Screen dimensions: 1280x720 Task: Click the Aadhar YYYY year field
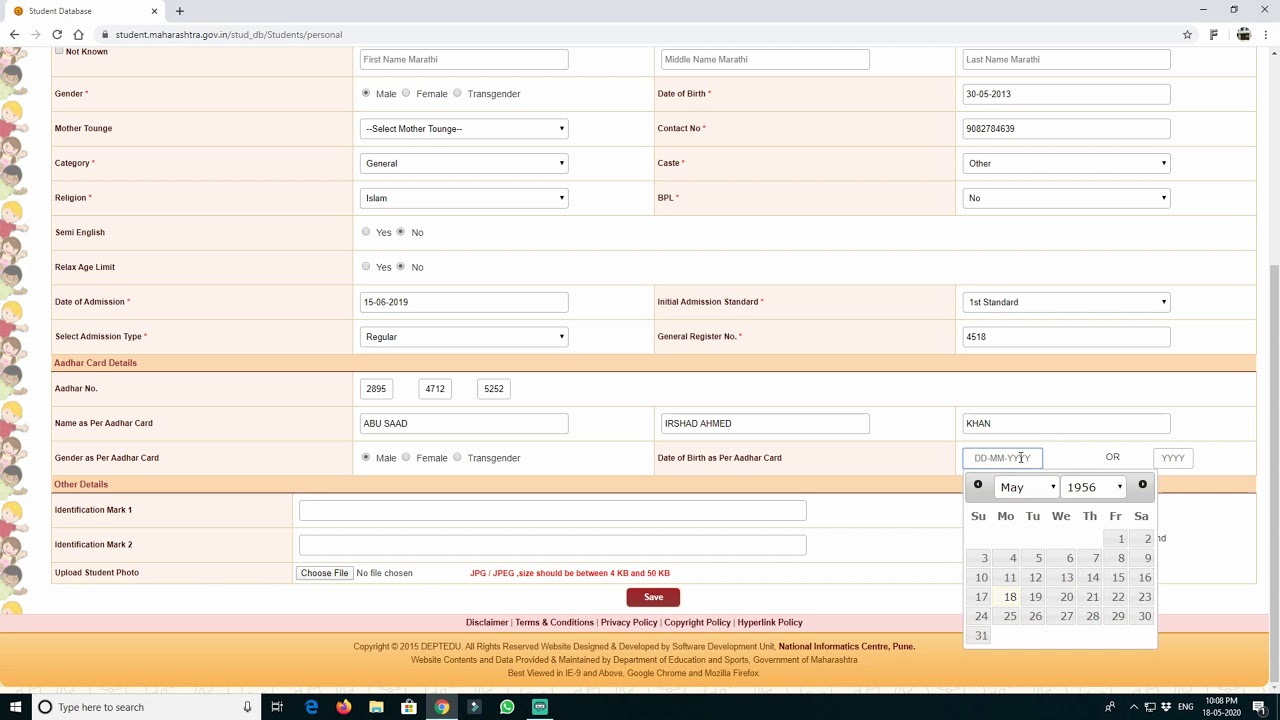pyautogui.click(x=1173, y=458)
